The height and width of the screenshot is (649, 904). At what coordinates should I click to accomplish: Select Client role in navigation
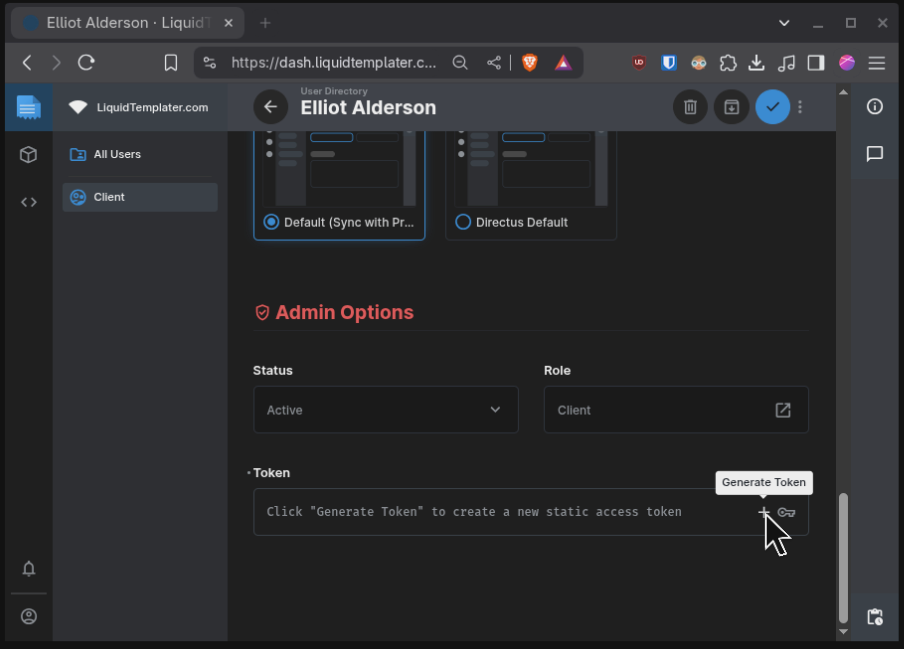pyautogui.click(x=140, y=197)
